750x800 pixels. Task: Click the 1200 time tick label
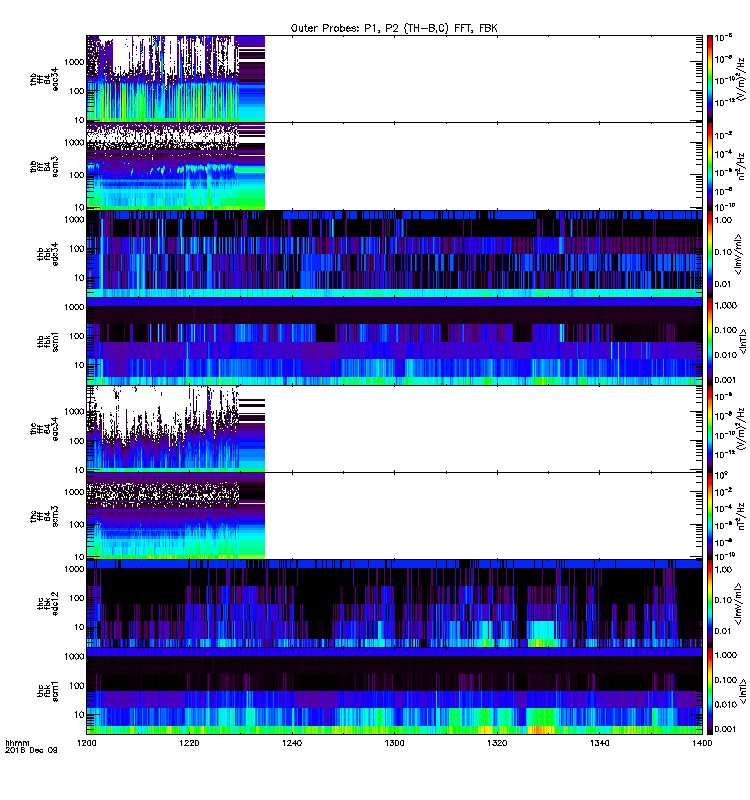(87, 743)
